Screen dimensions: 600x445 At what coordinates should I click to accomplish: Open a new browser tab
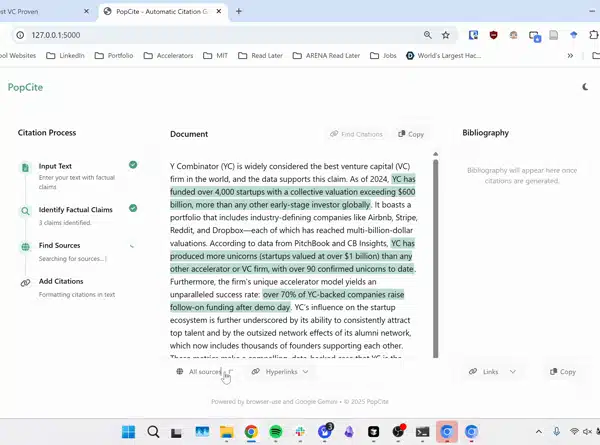(239, 11)
